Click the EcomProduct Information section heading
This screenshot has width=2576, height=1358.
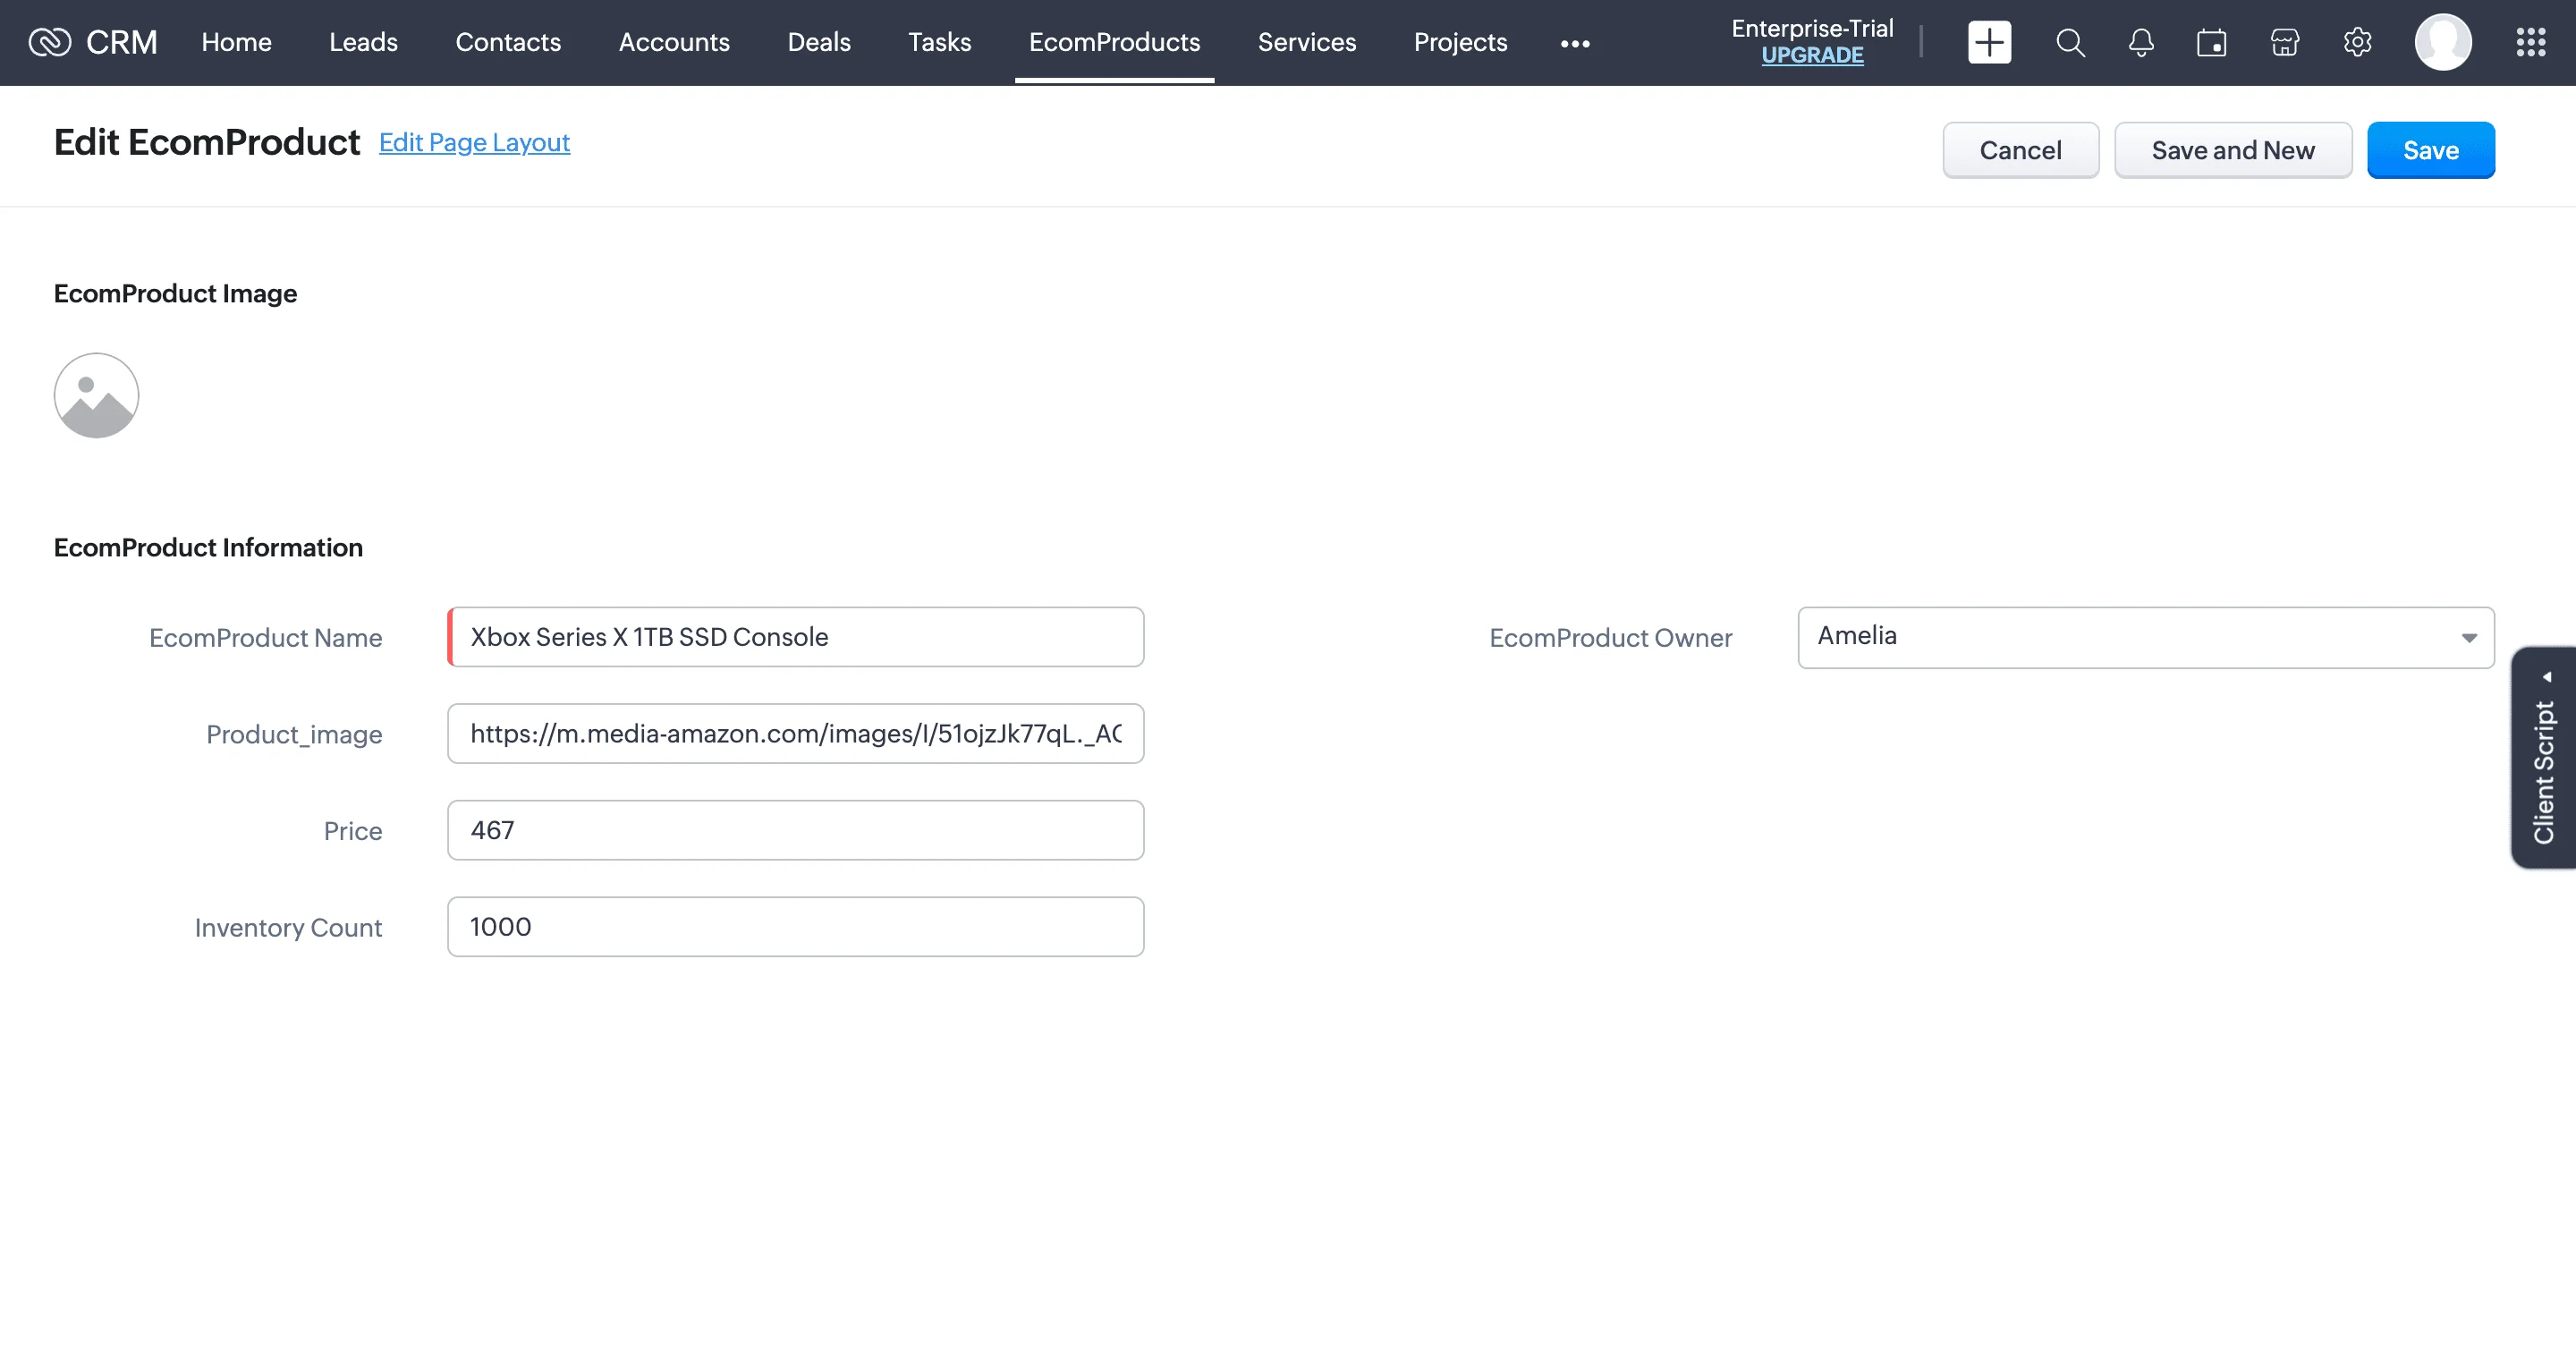(208, 548)
